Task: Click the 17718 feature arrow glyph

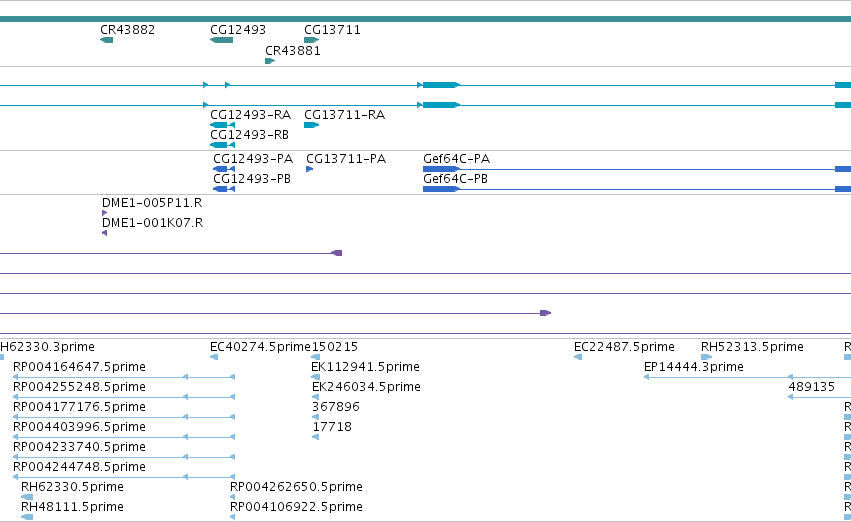Action: tap(316, 437)
